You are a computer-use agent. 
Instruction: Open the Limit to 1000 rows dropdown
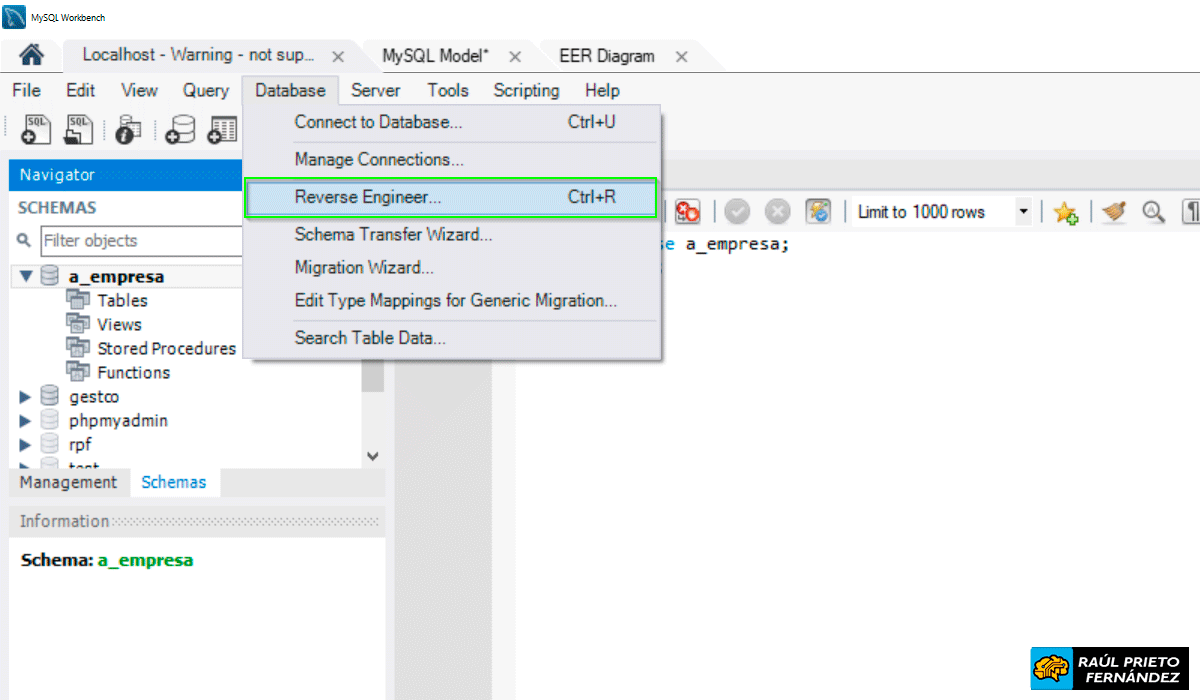click(x=1023, y=212)
